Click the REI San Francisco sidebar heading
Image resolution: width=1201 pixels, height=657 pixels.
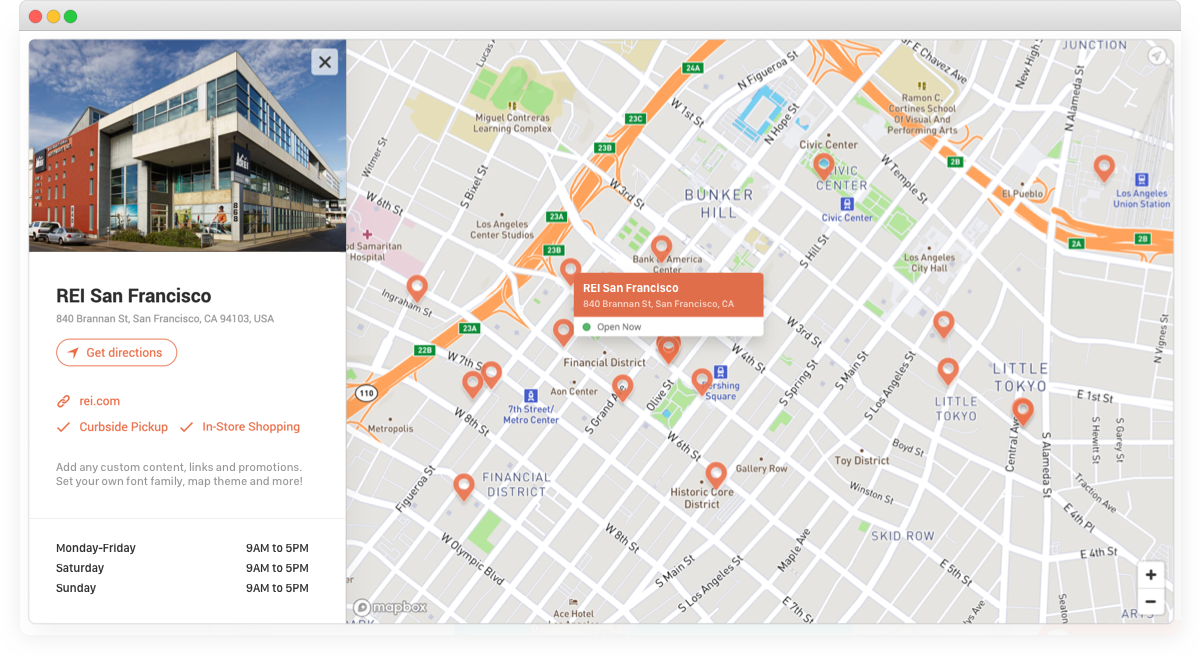[134, 296]
